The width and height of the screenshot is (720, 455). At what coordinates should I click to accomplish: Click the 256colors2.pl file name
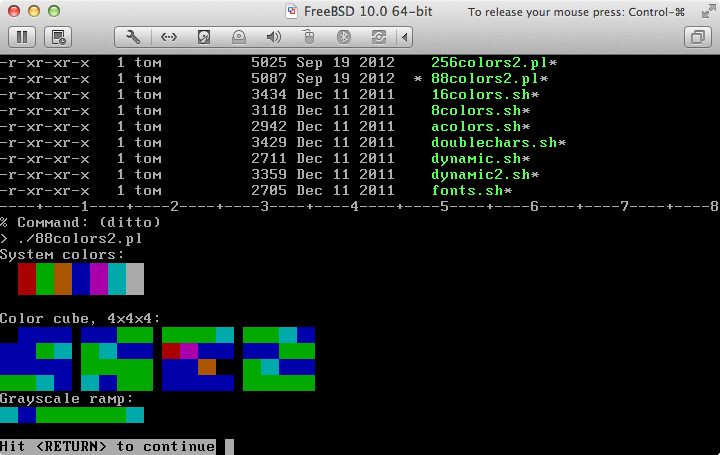click(x=490, y=63)
